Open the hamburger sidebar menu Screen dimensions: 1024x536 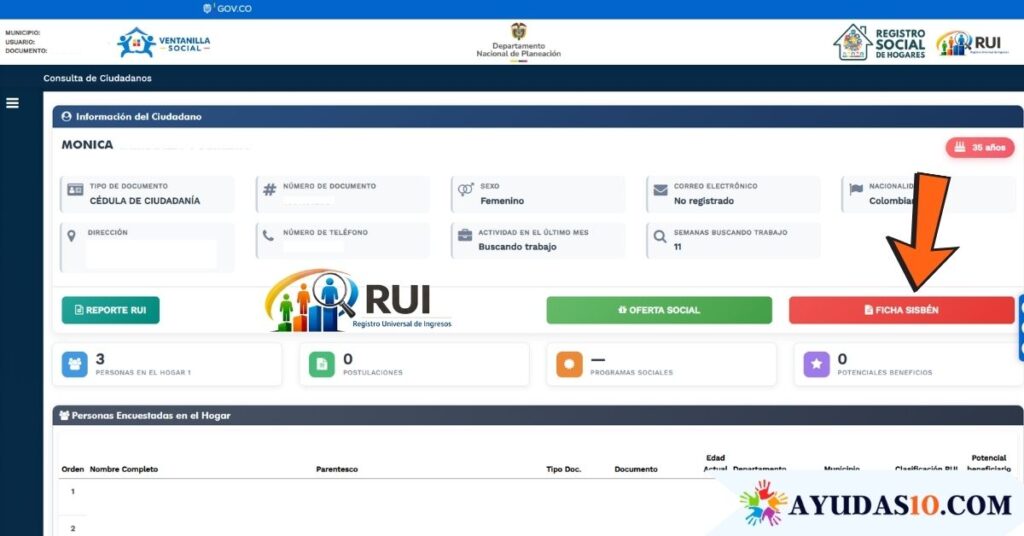(12, 103)
